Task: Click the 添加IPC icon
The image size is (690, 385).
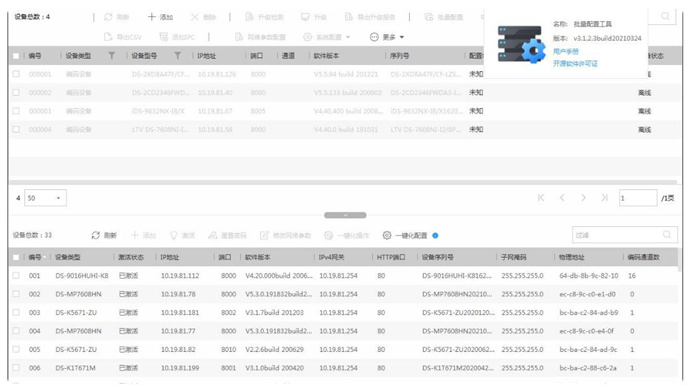Action: click(163, 37)
